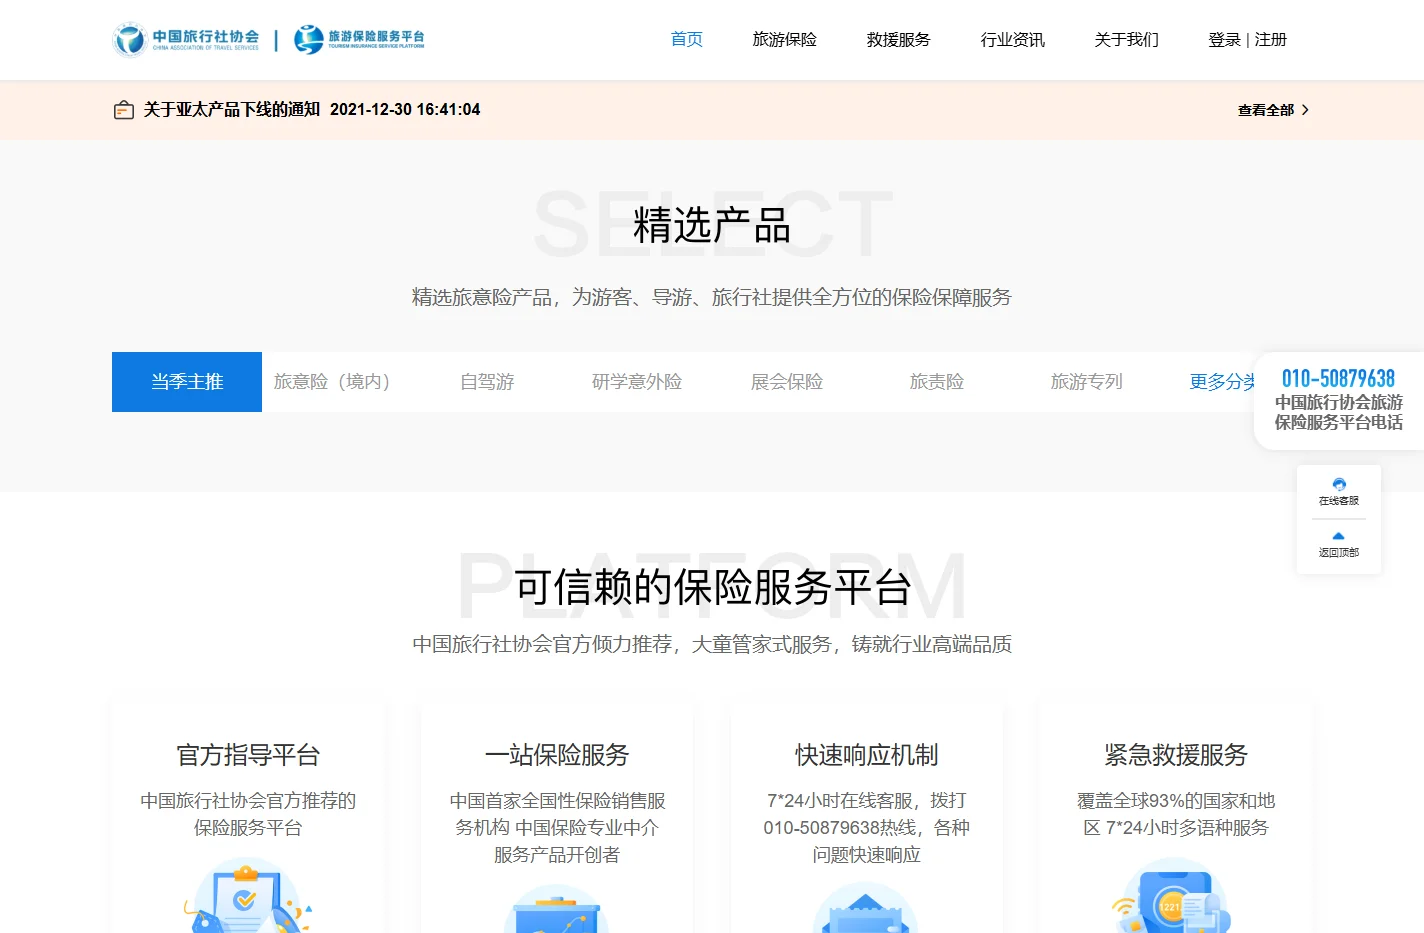Select the 旅游专列 tab

pyautogui.click(x=1087, y=382)
